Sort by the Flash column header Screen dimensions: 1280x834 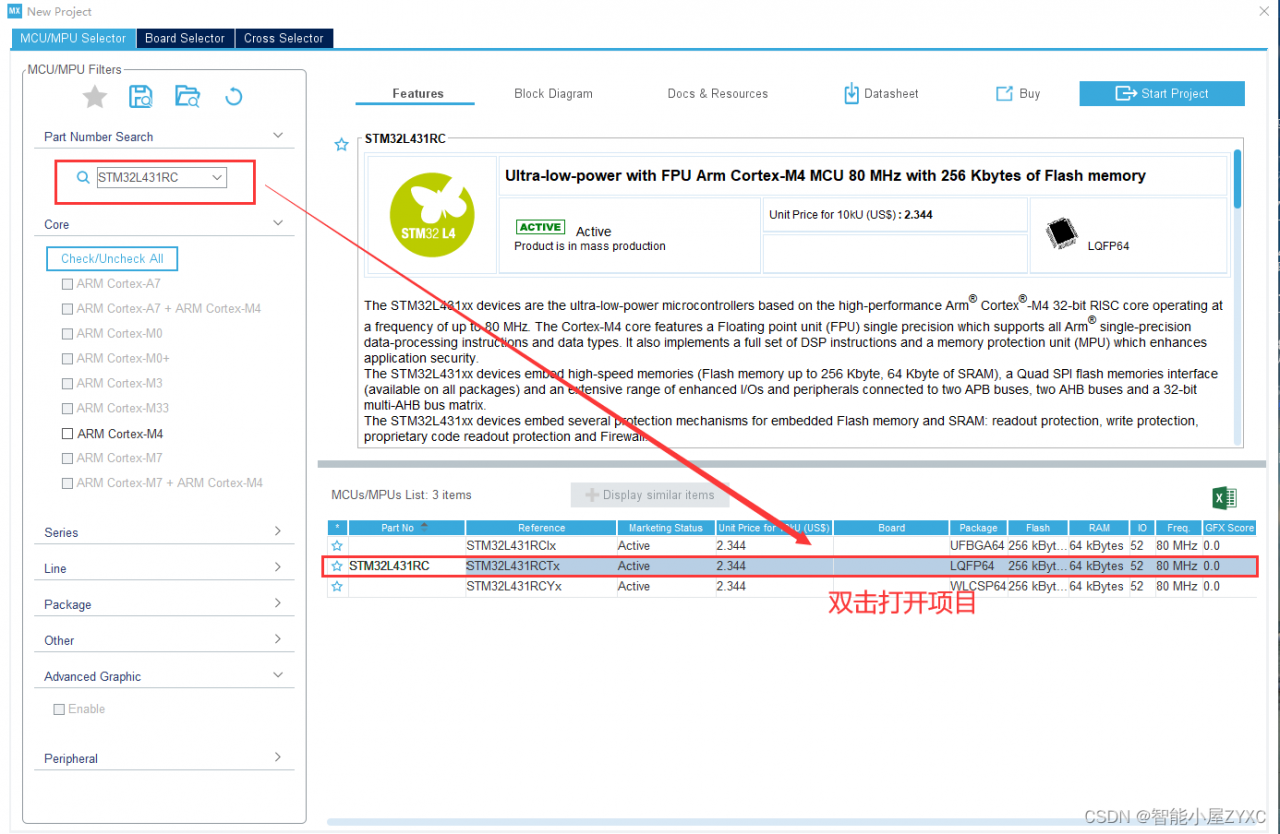pos(1038,527)
